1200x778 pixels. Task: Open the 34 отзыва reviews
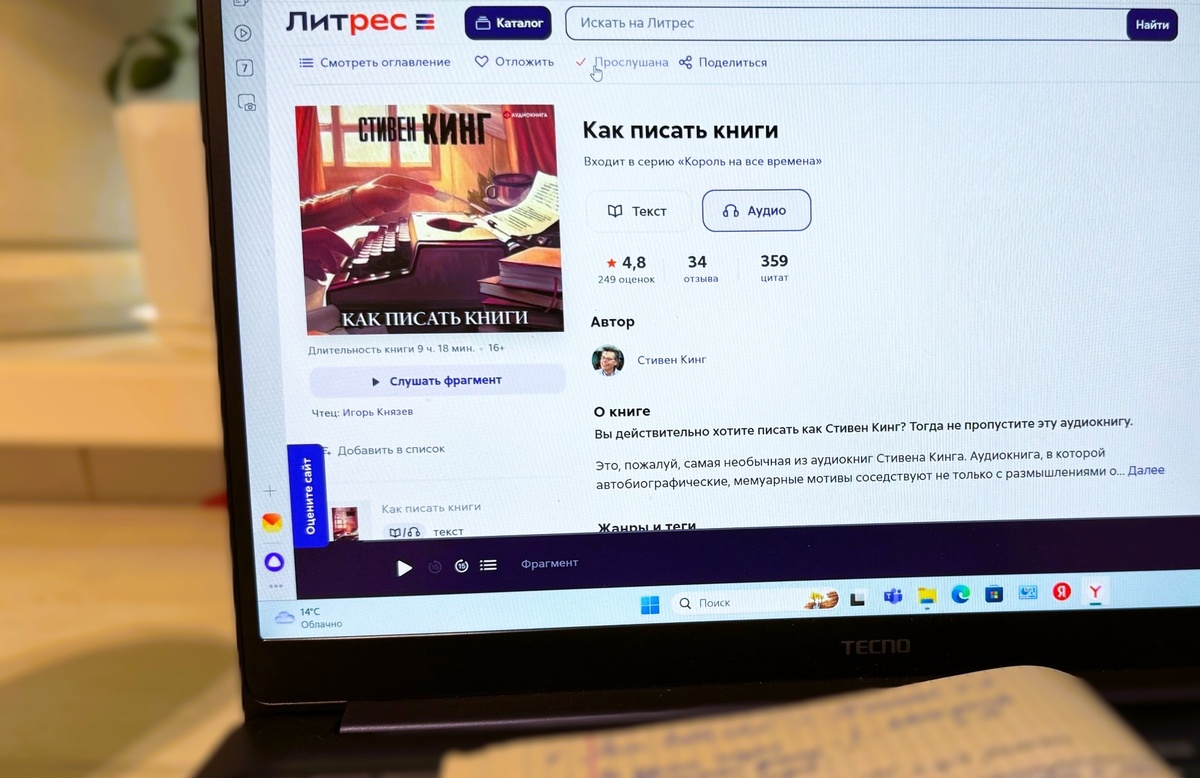tap(700, 269)
